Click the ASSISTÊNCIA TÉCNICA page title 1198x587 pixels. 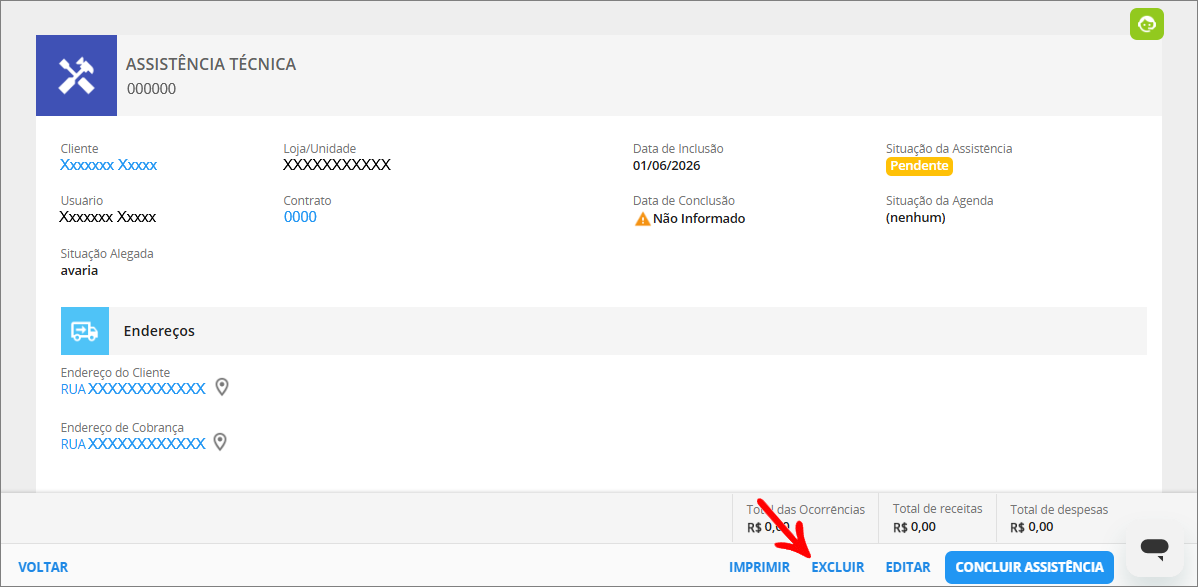[x=211, y=64]
